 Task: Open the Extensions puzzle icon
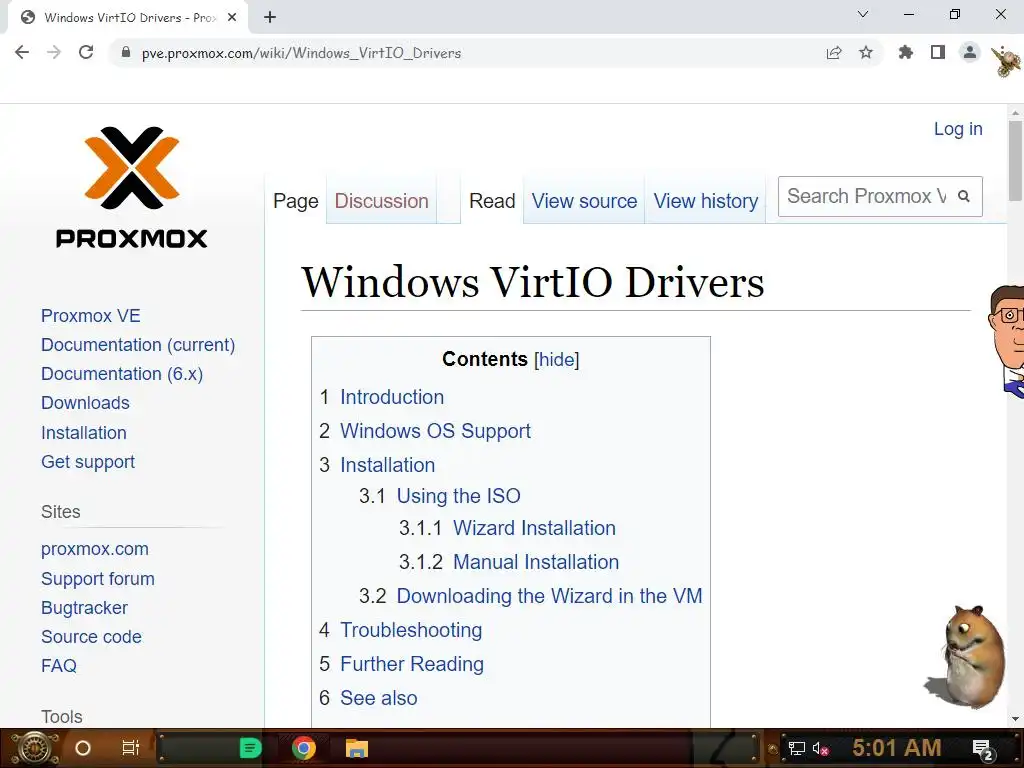pos(906,52)
